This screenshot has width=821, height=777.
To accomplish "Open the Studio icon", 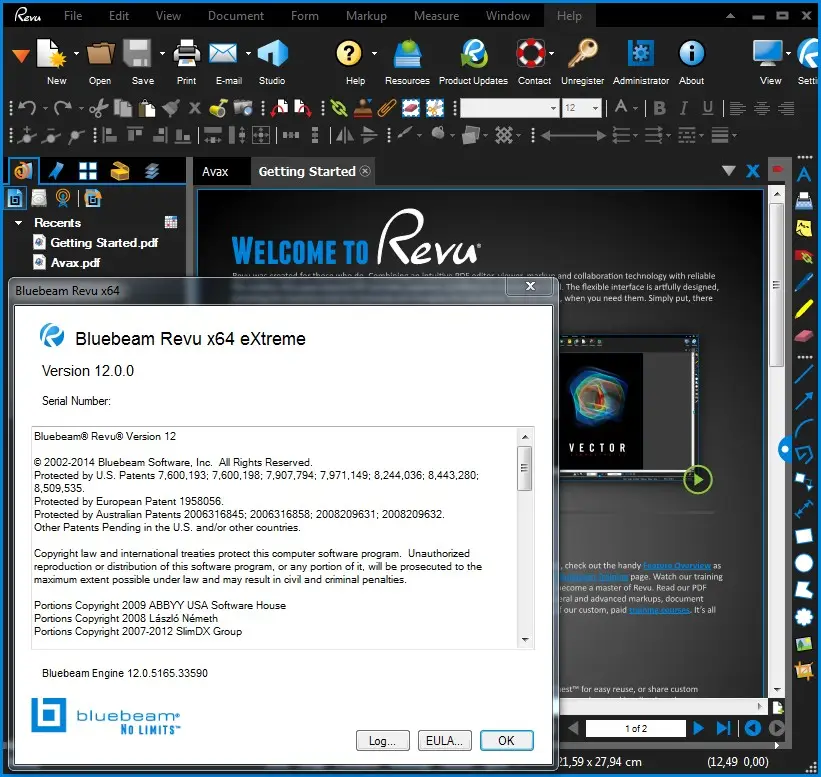I will tap(272, 53).
